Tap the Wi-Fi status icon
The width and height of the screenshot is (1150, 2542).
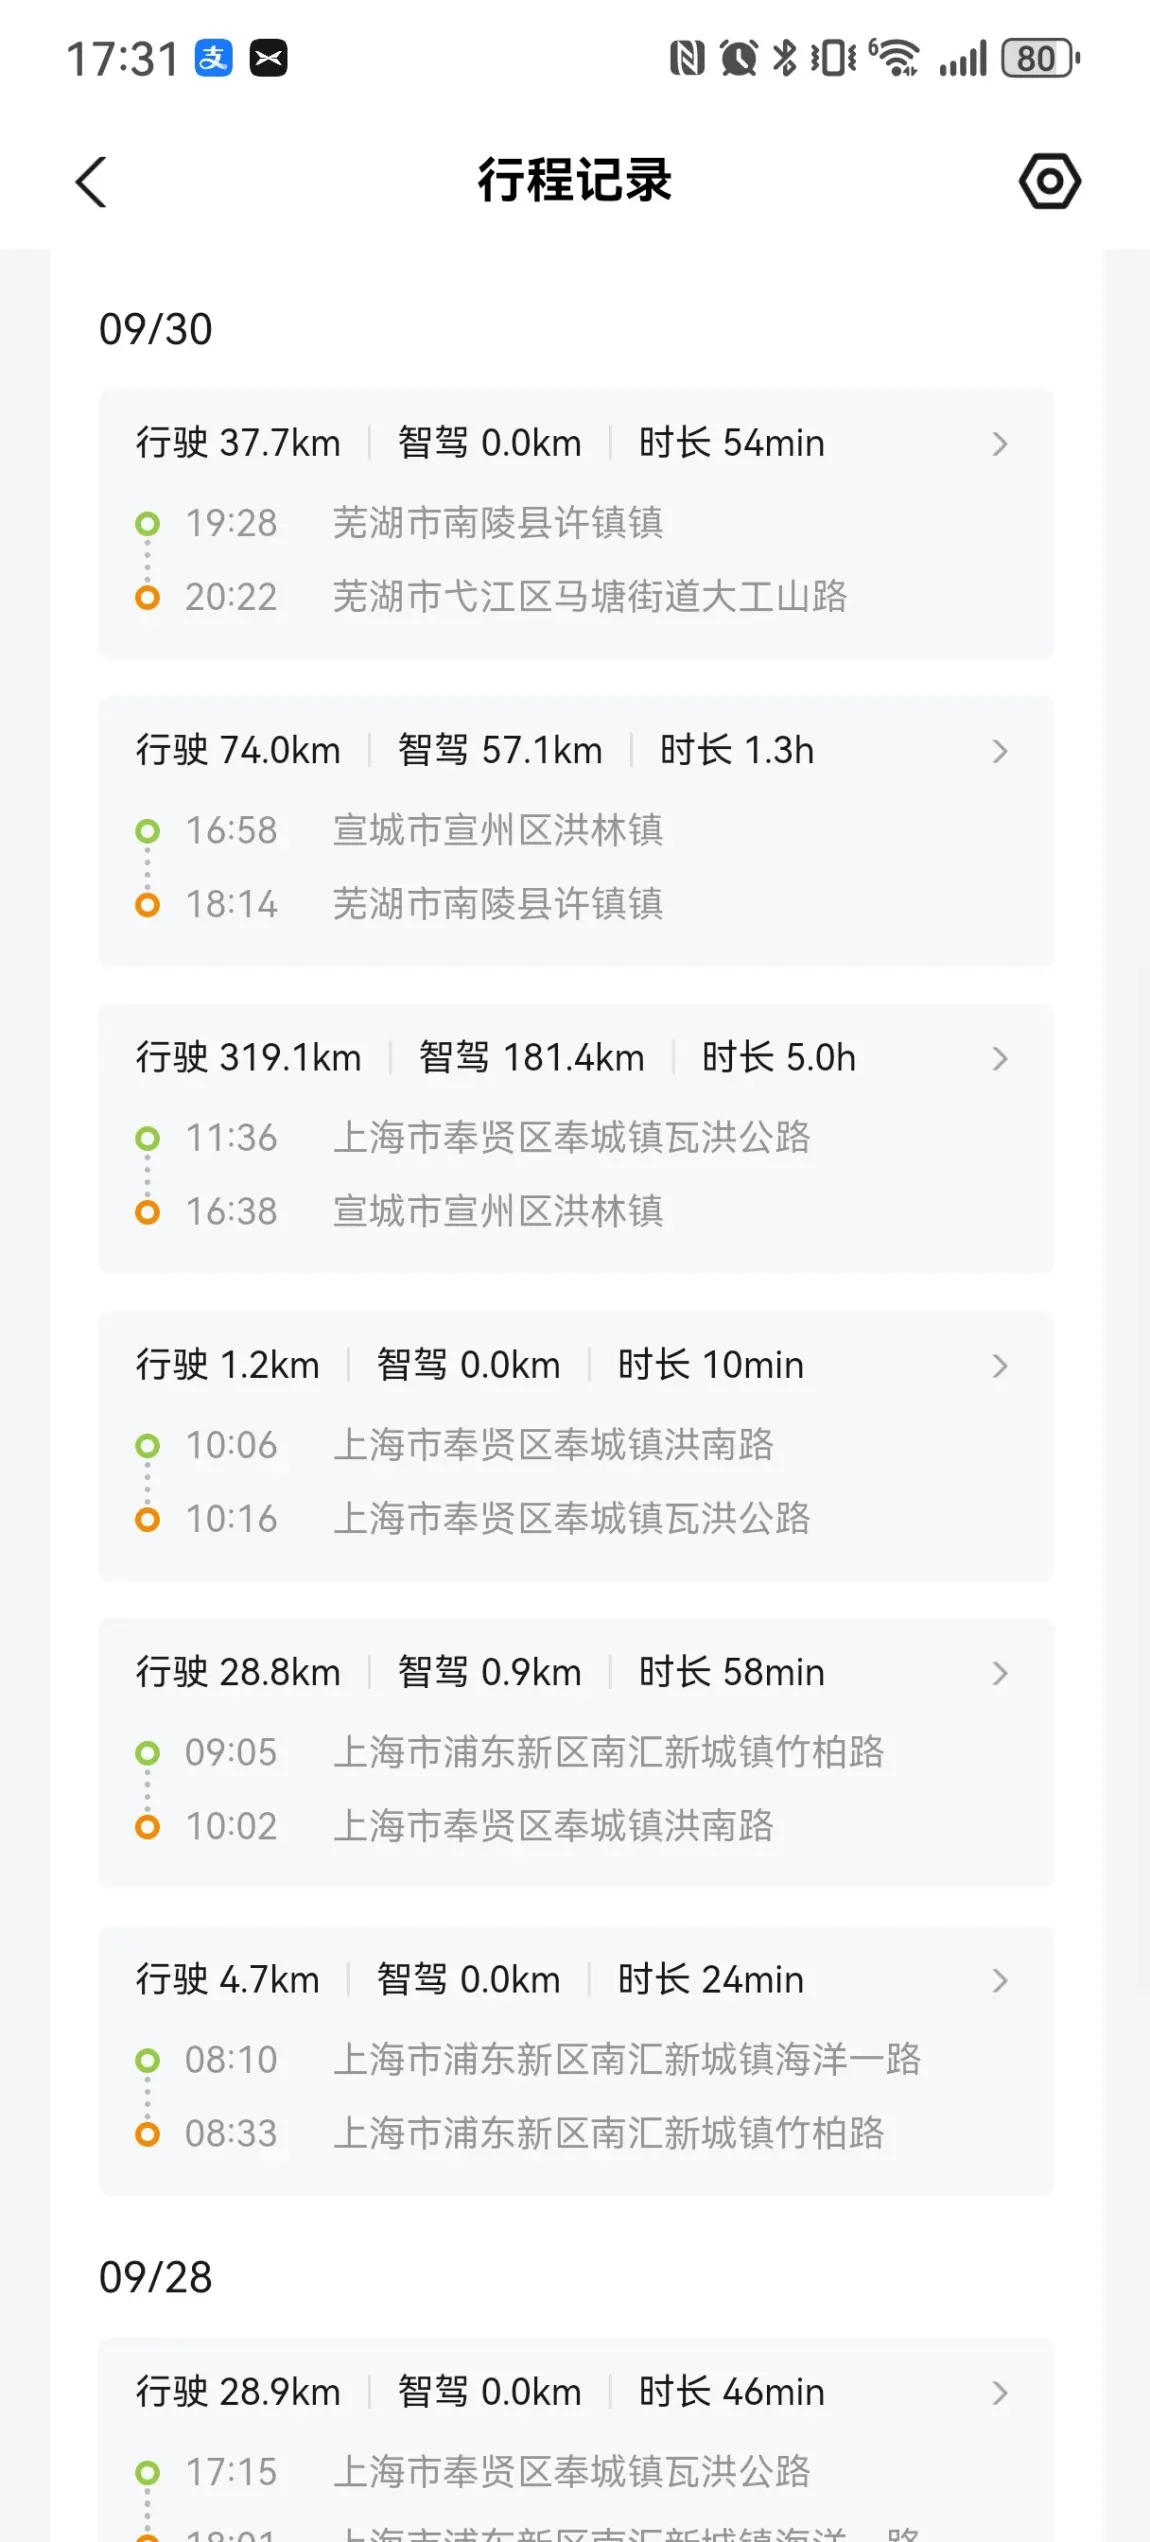coord(895,58)
